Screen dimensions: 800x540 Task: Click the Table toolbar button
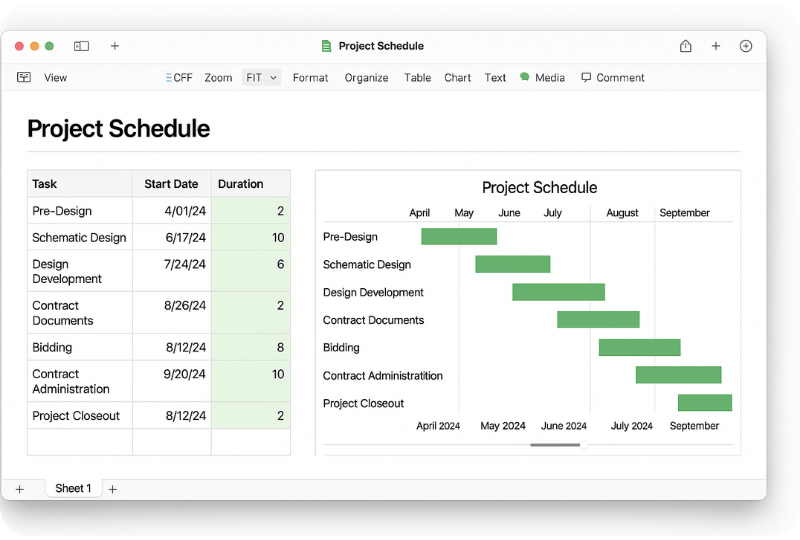[x=417, y=78]
